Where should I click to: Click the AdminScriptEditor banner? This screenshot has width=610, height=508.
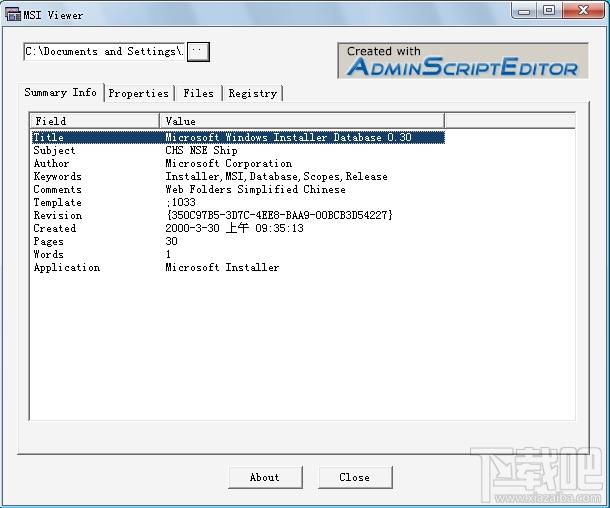(463, 61)
